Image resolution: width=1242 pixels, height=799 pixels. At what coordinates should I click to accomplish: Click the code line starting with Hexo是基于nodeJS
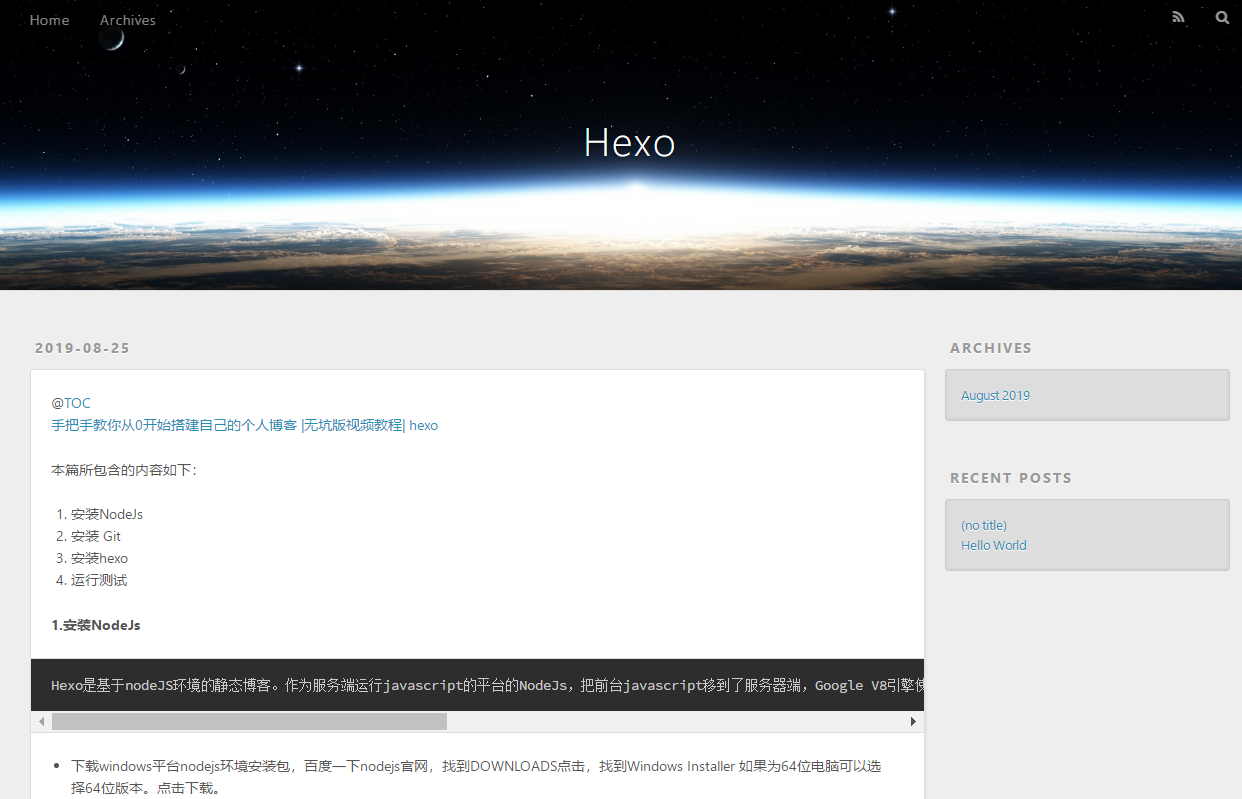click(487, 685)
